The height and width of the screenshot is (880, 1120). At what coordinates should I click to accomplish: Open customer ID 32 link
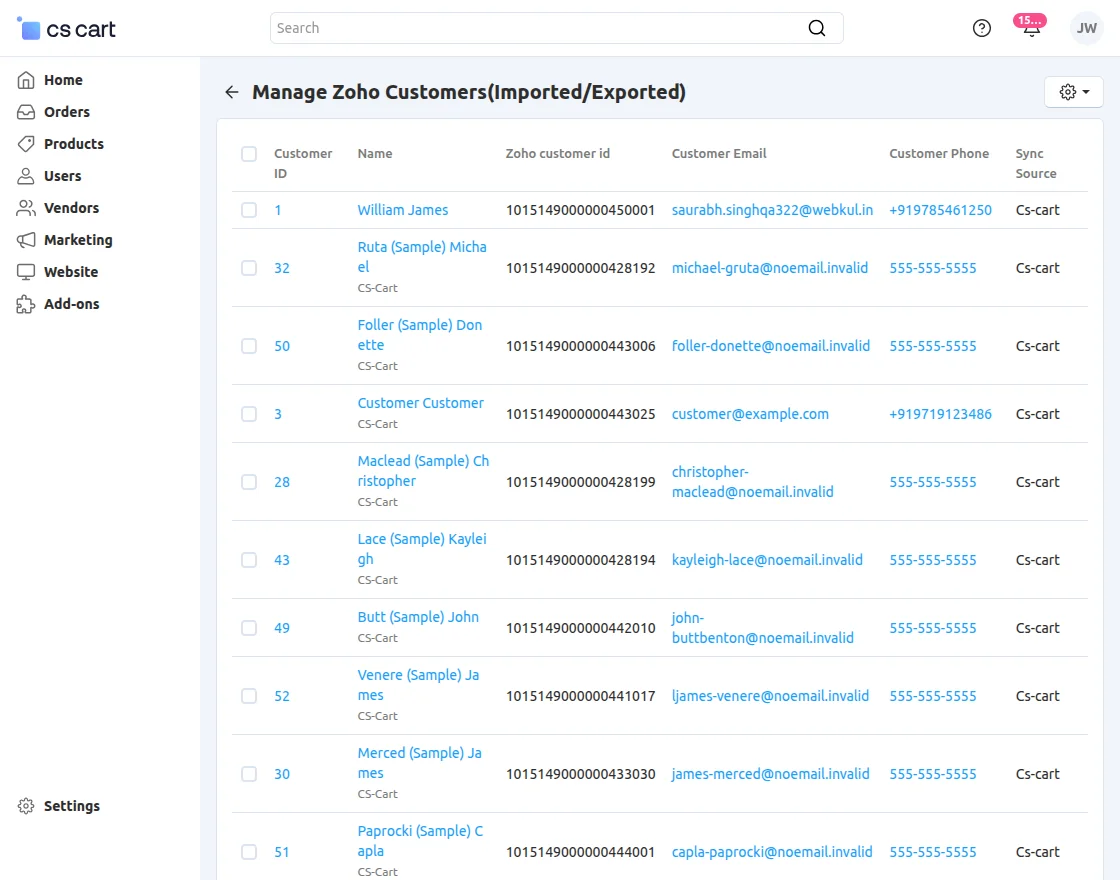click(282, 268)
